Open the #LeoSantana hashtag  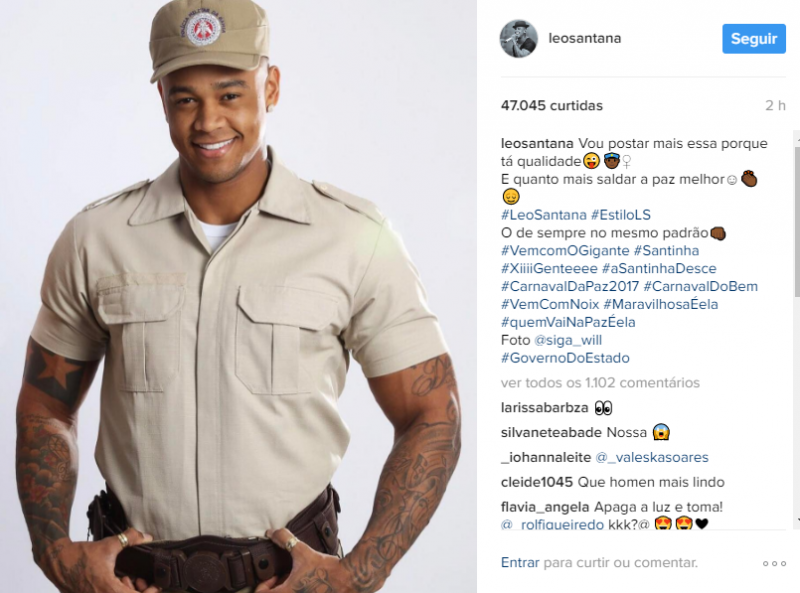tap(543, 215)
